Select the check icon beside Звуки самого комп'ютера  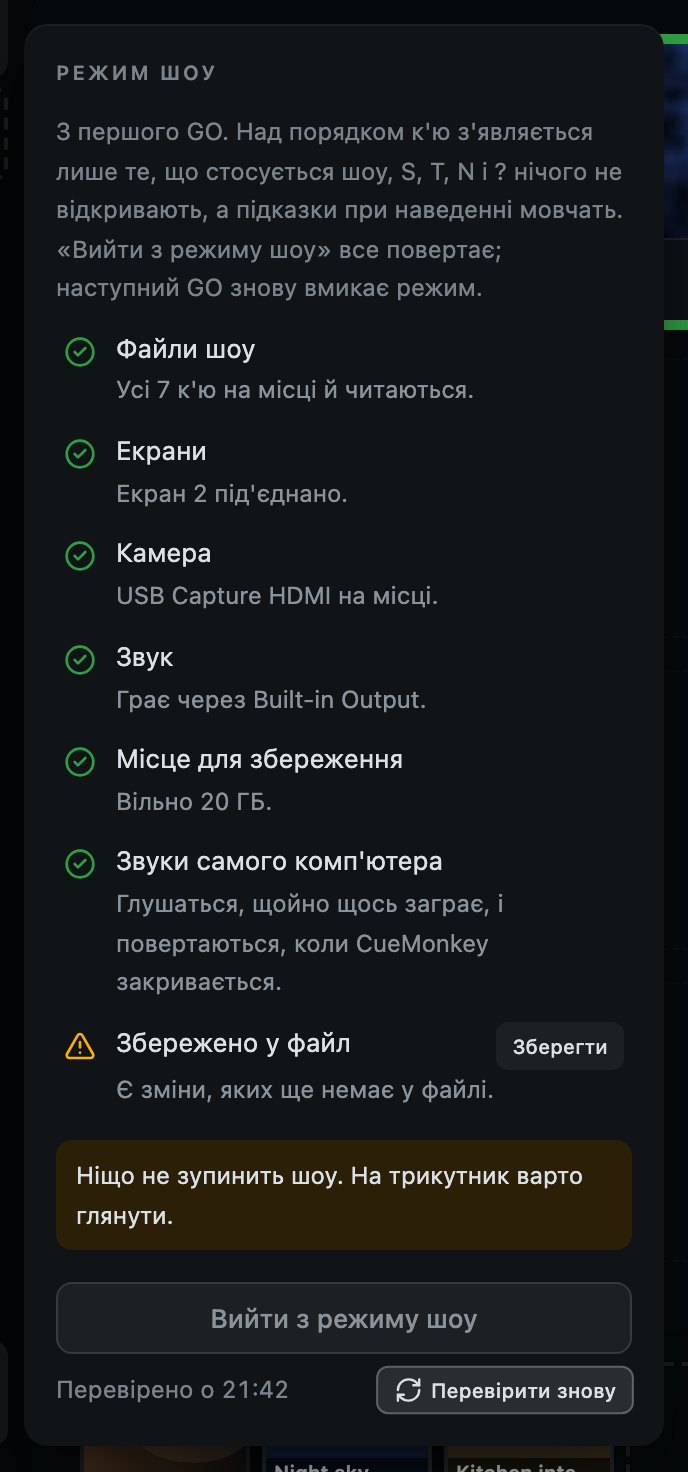pyautogui.click(x=80, y=863)
